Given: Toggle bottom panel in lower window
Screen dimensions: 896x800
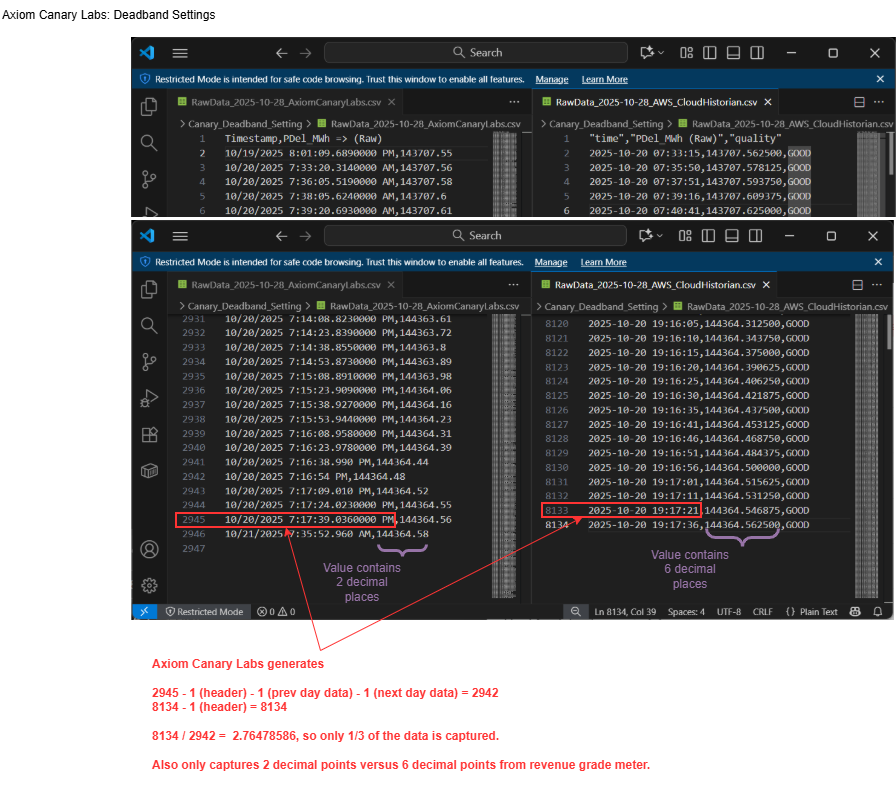Looking at the screenshot, I should click(x=731, y=236).
